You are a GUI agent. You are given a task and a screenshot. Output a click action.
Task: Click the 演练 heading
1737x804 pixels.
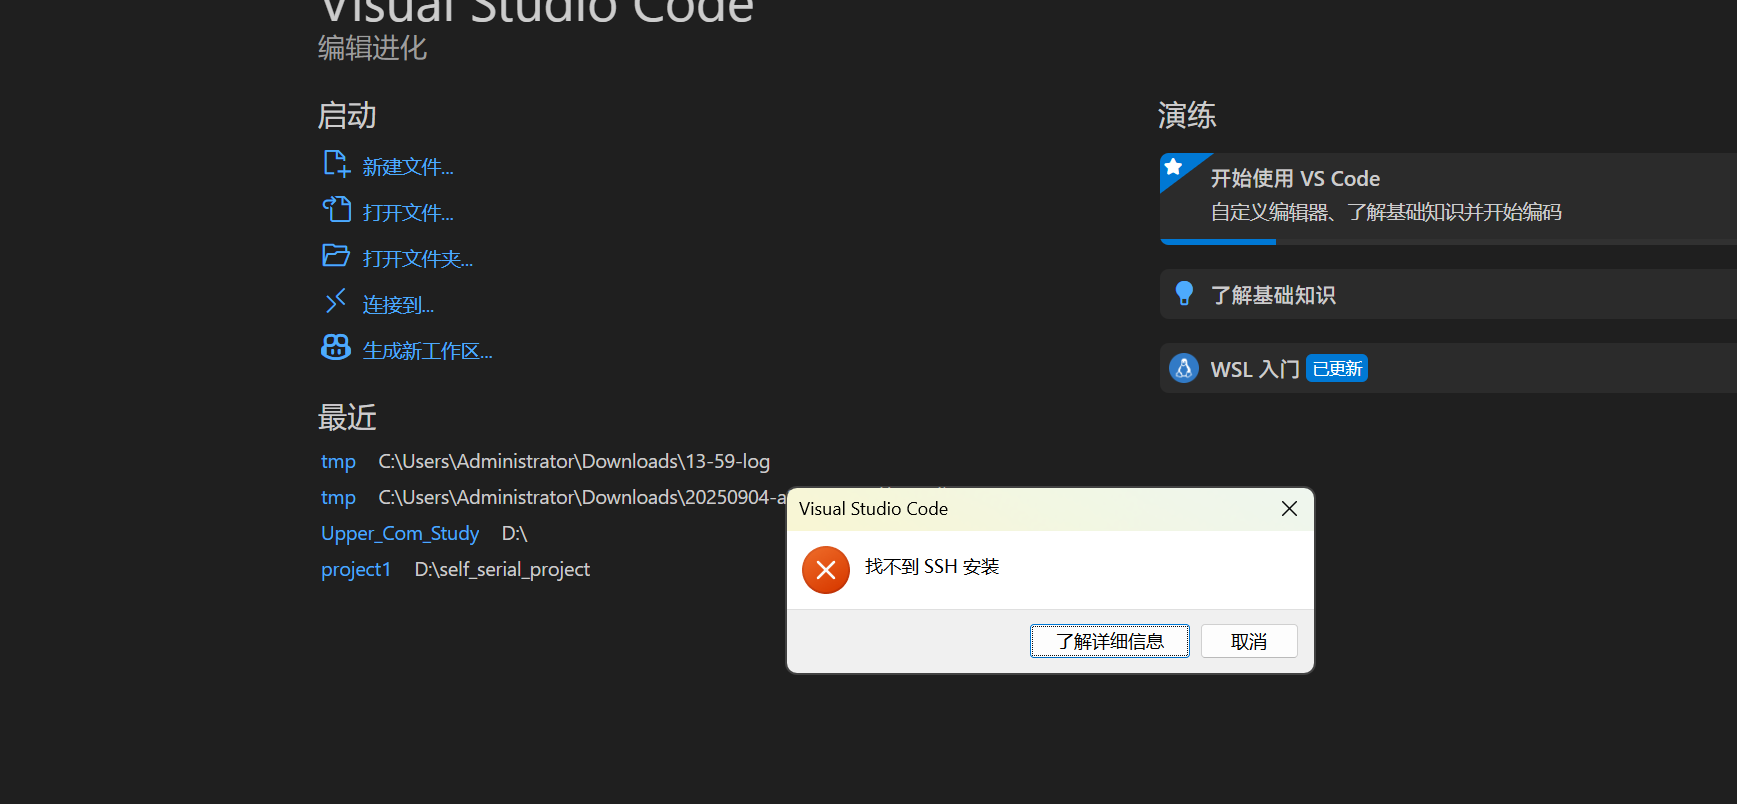pos(1187,116)
